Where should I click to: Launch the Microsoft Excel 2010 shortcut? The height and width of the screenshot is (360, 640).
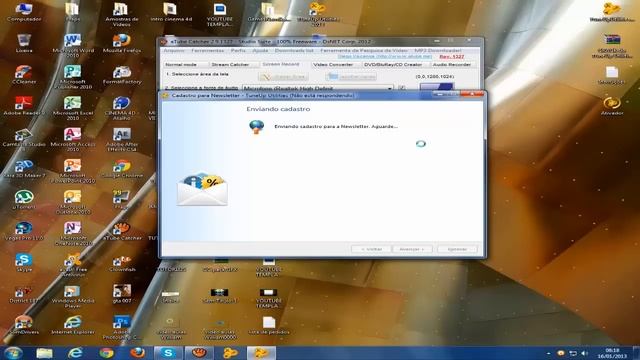(x=73, y=108)
